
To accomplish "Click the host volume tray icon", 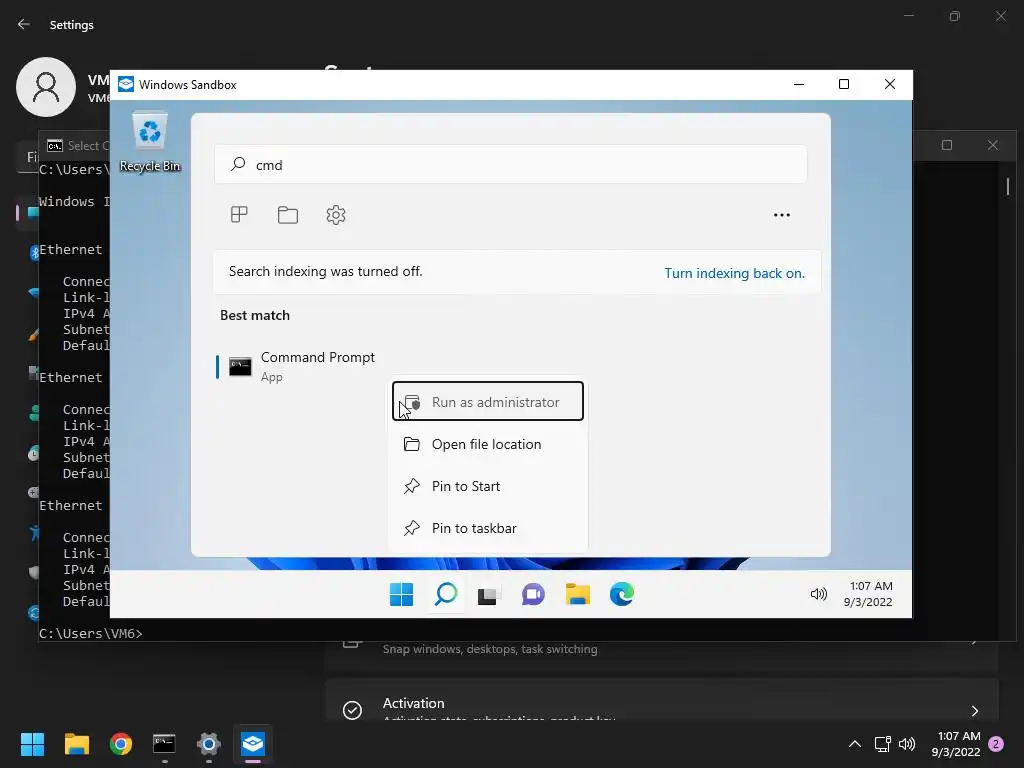I will coord(907,744).
